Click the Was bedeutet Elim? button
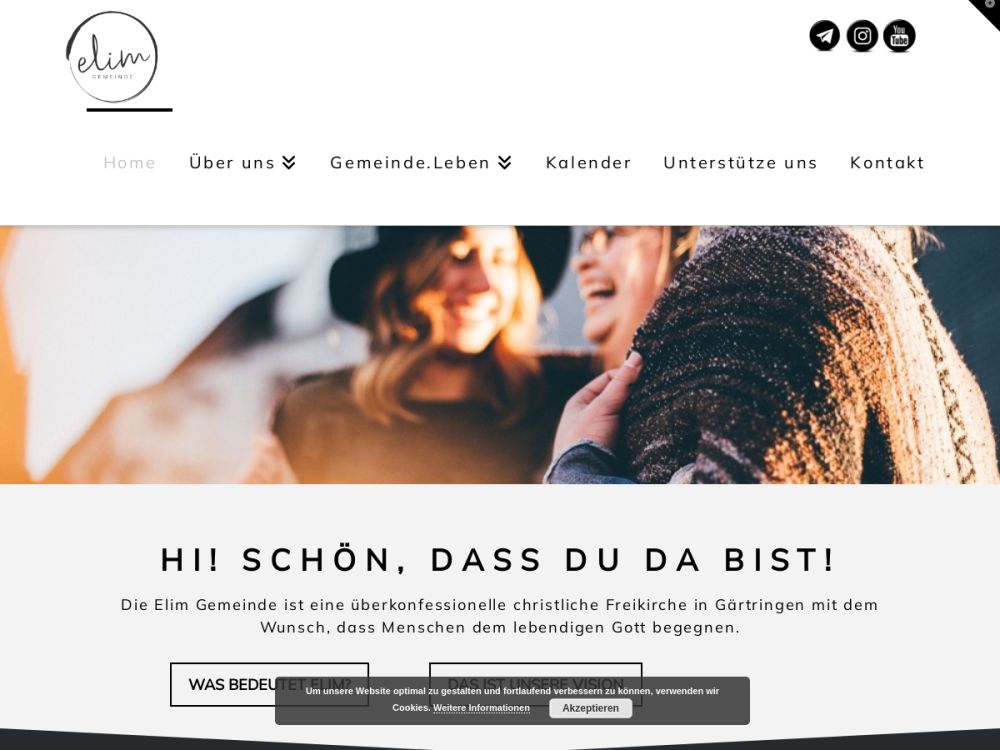 coord(223,684)
